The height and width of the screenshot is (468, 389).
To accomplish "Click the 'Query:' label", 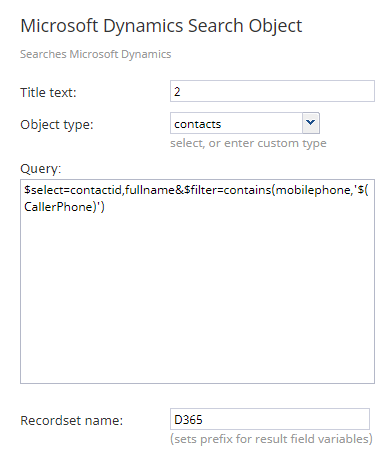I will (41, 169).
